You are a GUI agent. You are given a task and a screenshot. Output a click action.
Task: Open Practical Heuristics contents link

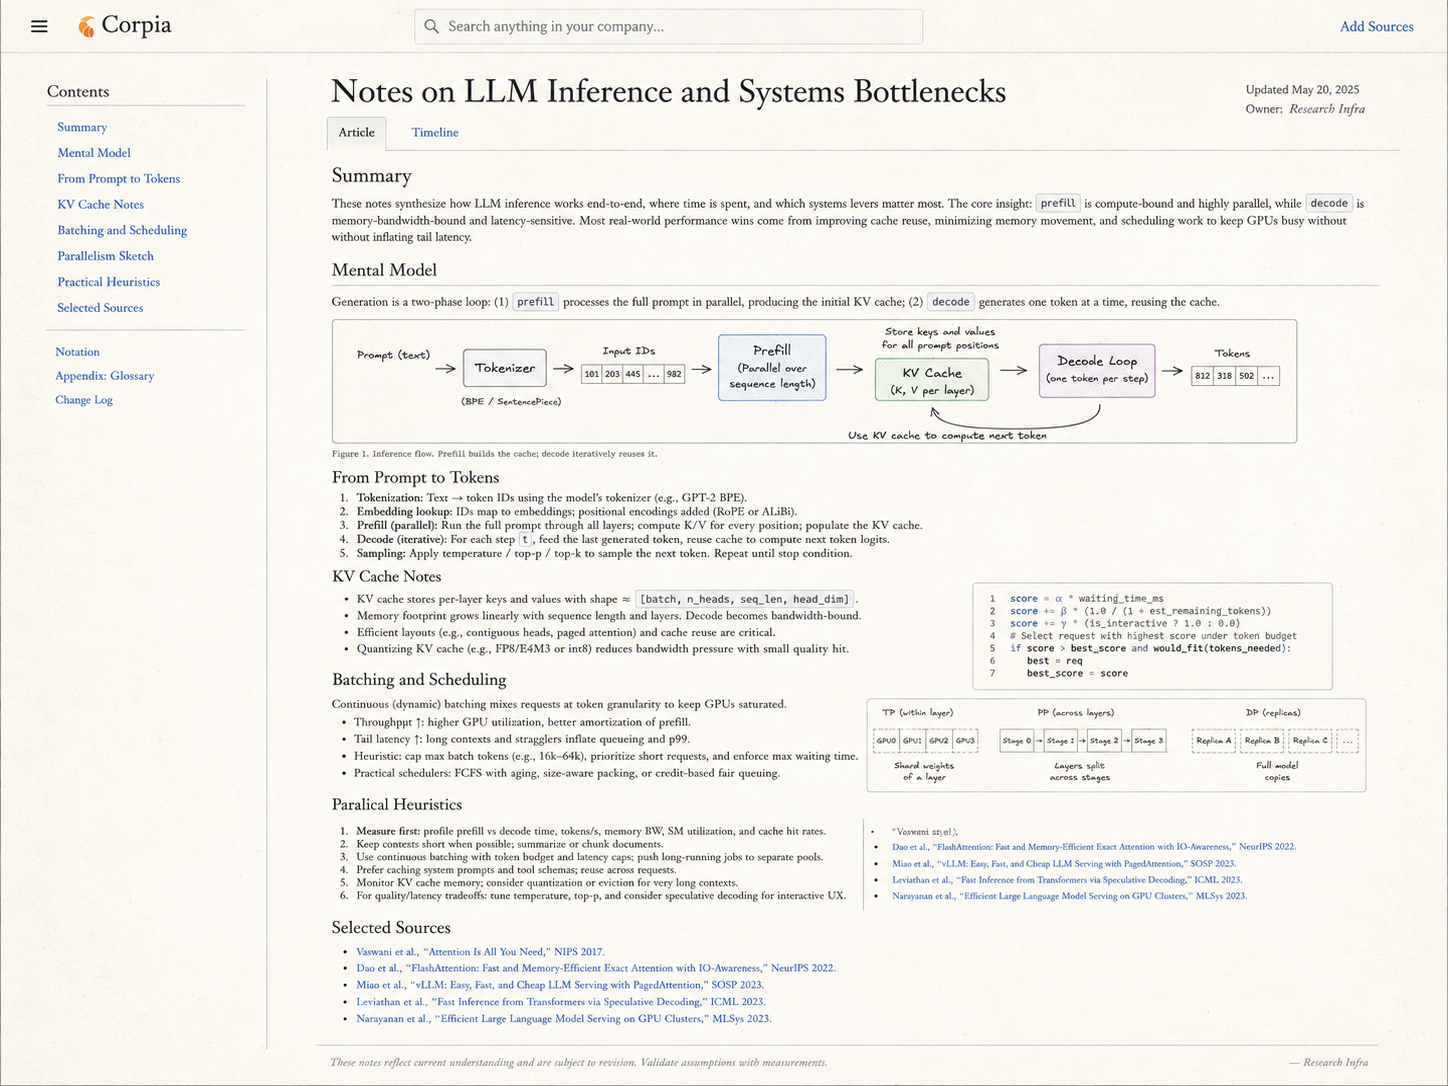(109, 282)
